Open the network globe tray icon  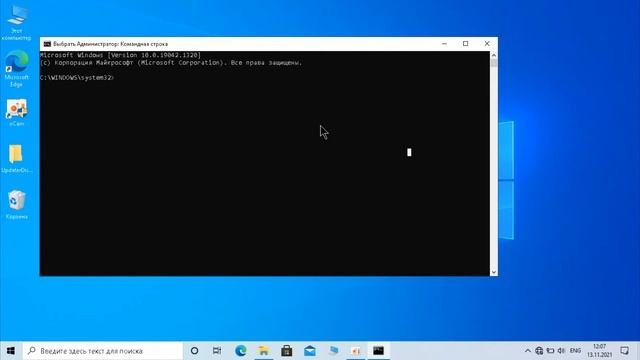(539, 351)
